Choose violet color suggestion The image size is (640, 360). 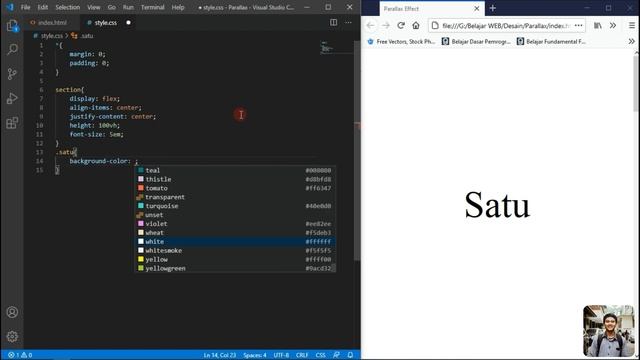click(235, 224)
